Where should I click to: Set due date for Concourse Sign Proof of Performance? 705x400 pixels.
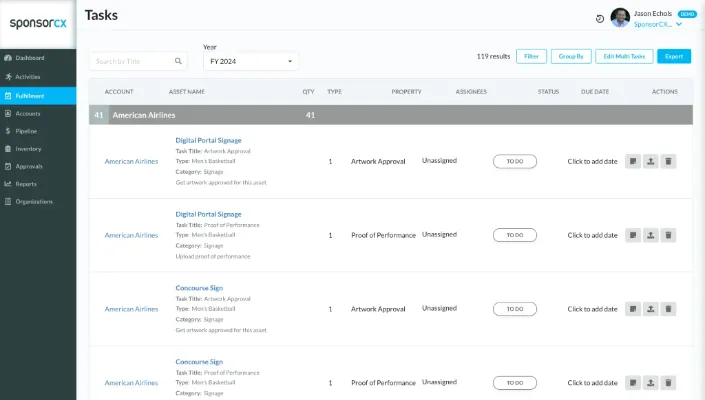[x=592, y=382]
